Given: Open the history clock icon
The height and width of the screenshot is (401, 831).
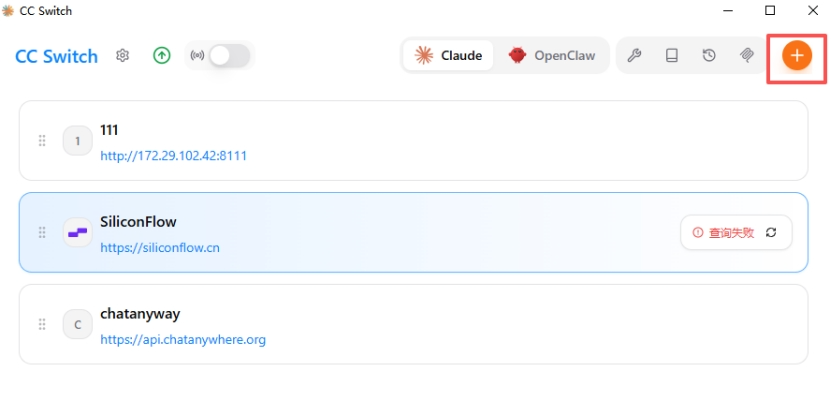Looking at the screenshot, I should 709,55.
